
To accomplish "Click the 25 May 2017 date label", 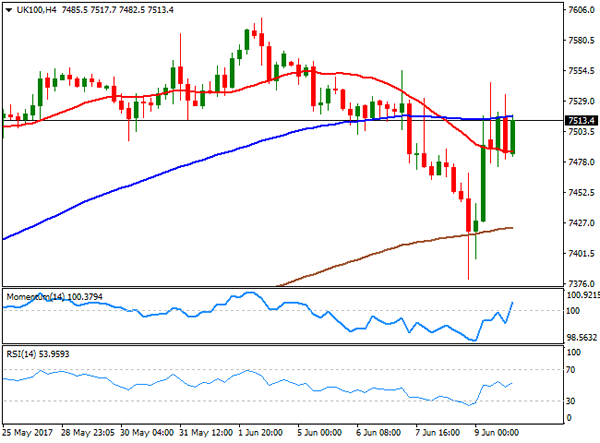I will click(x=28, y=433).
